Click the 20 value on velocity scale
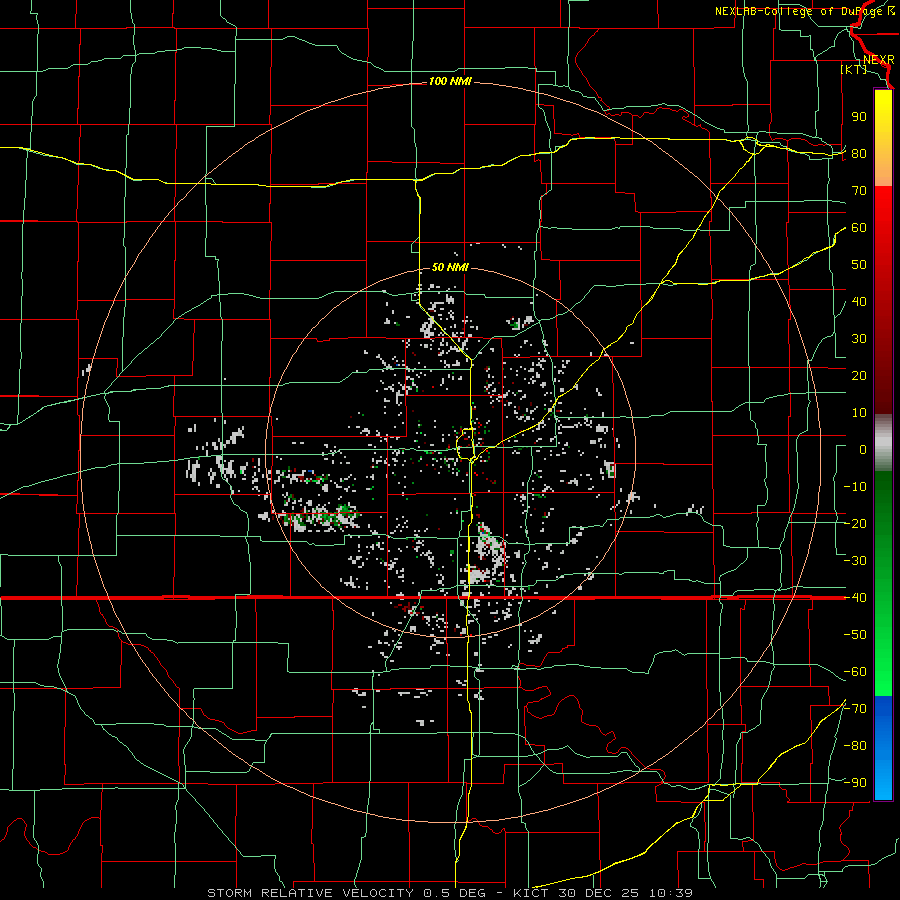This screenshot has width=900, height=900. [859, 376]
